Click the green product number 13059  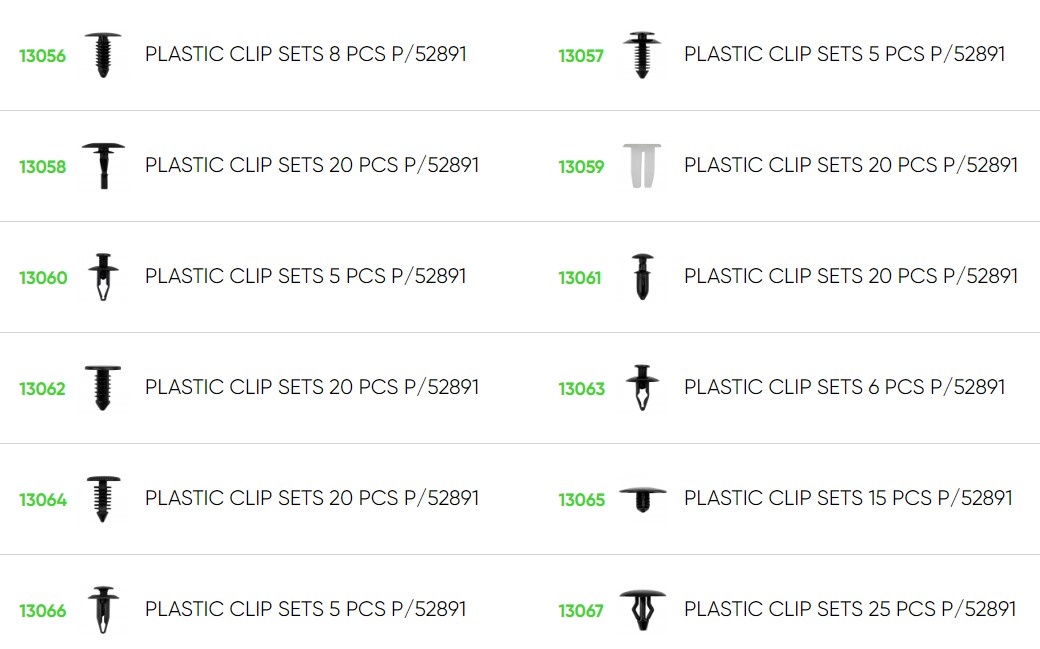581,167
